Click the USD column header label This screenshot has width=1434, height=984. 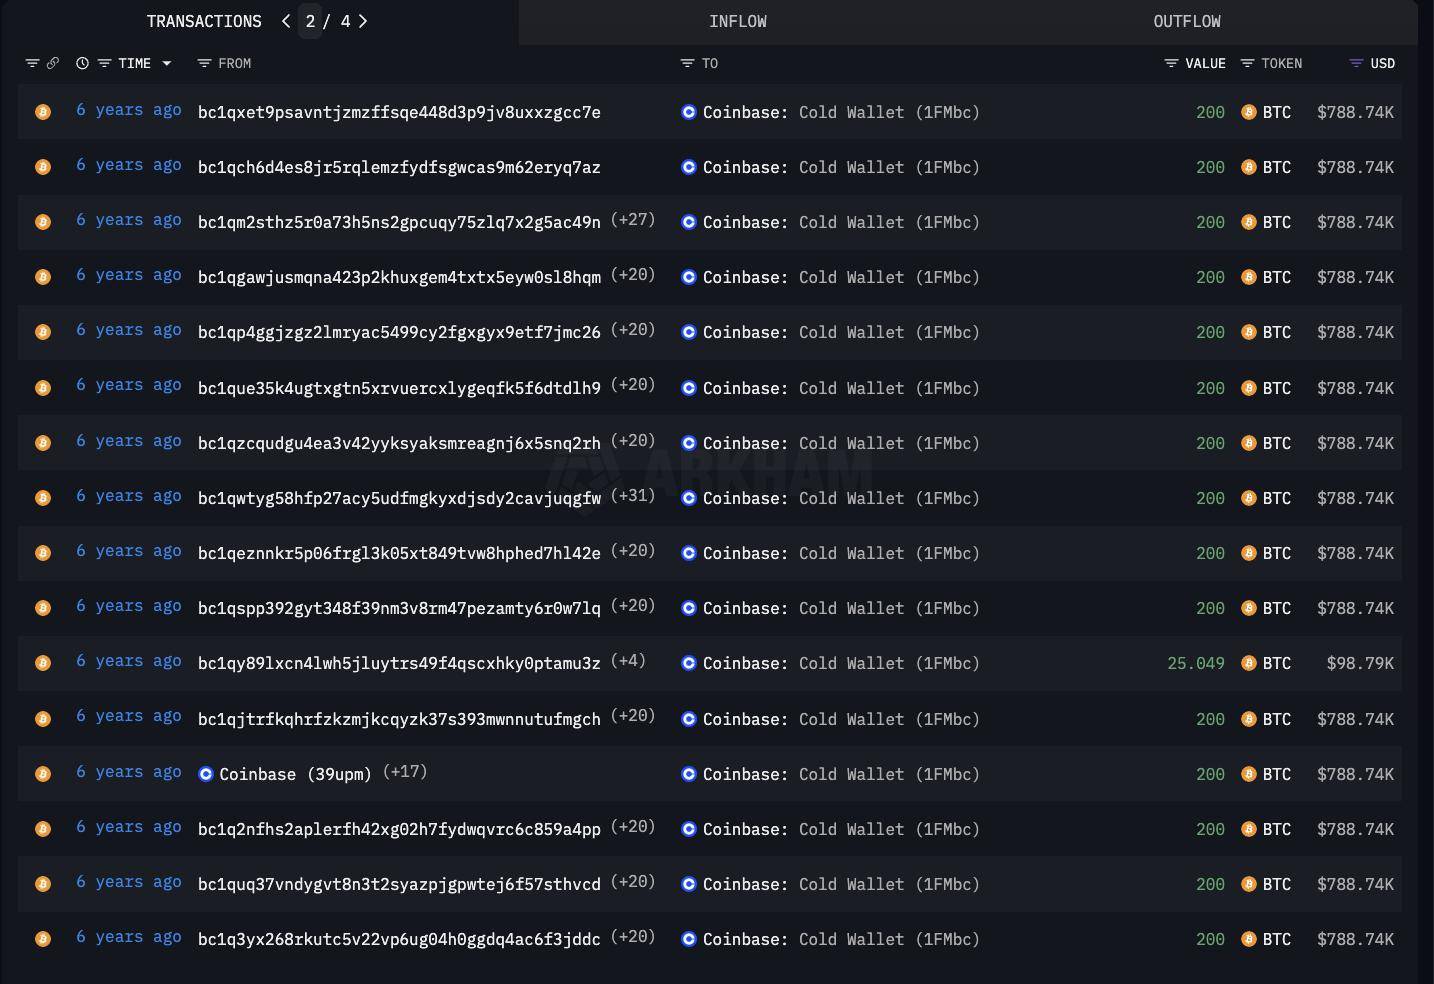pyautogui.click(x=1382, y=63)
